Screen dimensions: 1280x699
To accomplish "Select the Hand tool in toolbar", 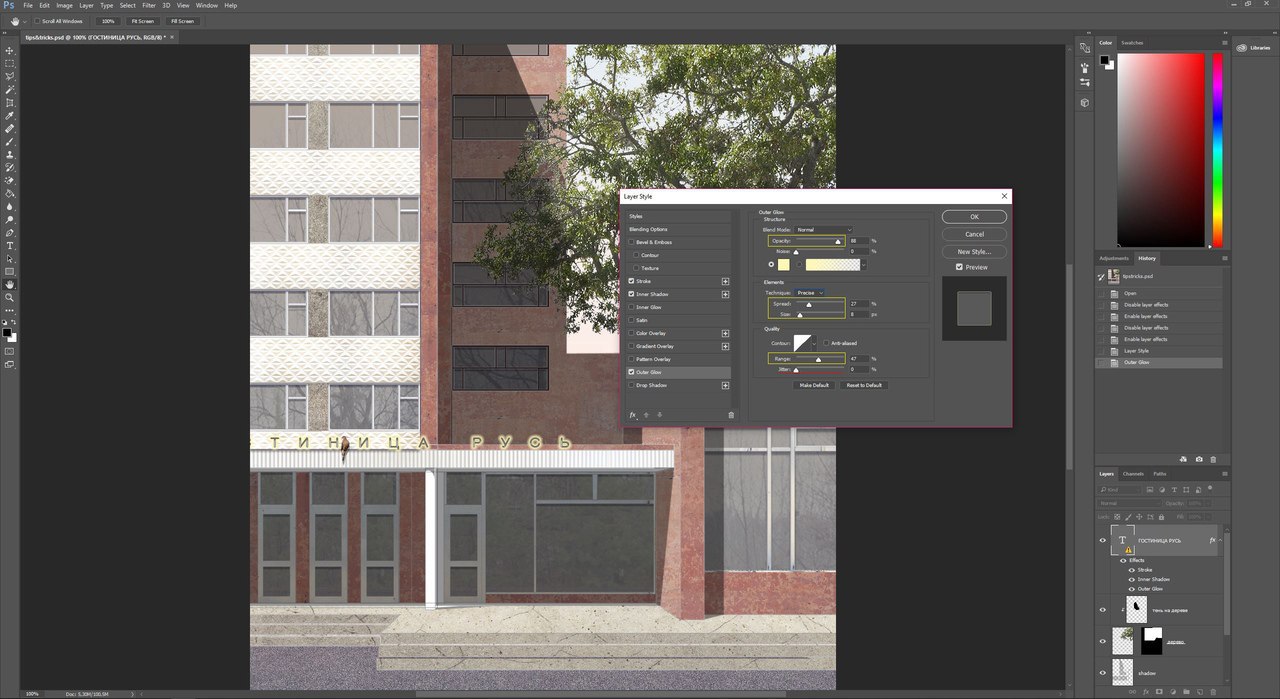I will (10, 284).
